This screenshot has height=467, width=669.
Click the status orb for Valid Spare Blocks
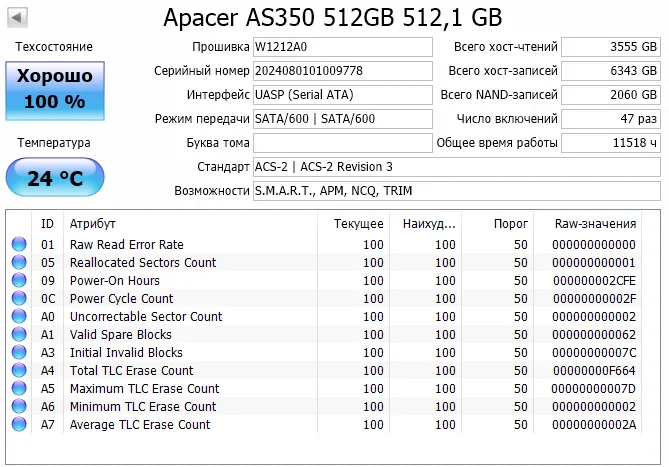[x=19, y=334]
